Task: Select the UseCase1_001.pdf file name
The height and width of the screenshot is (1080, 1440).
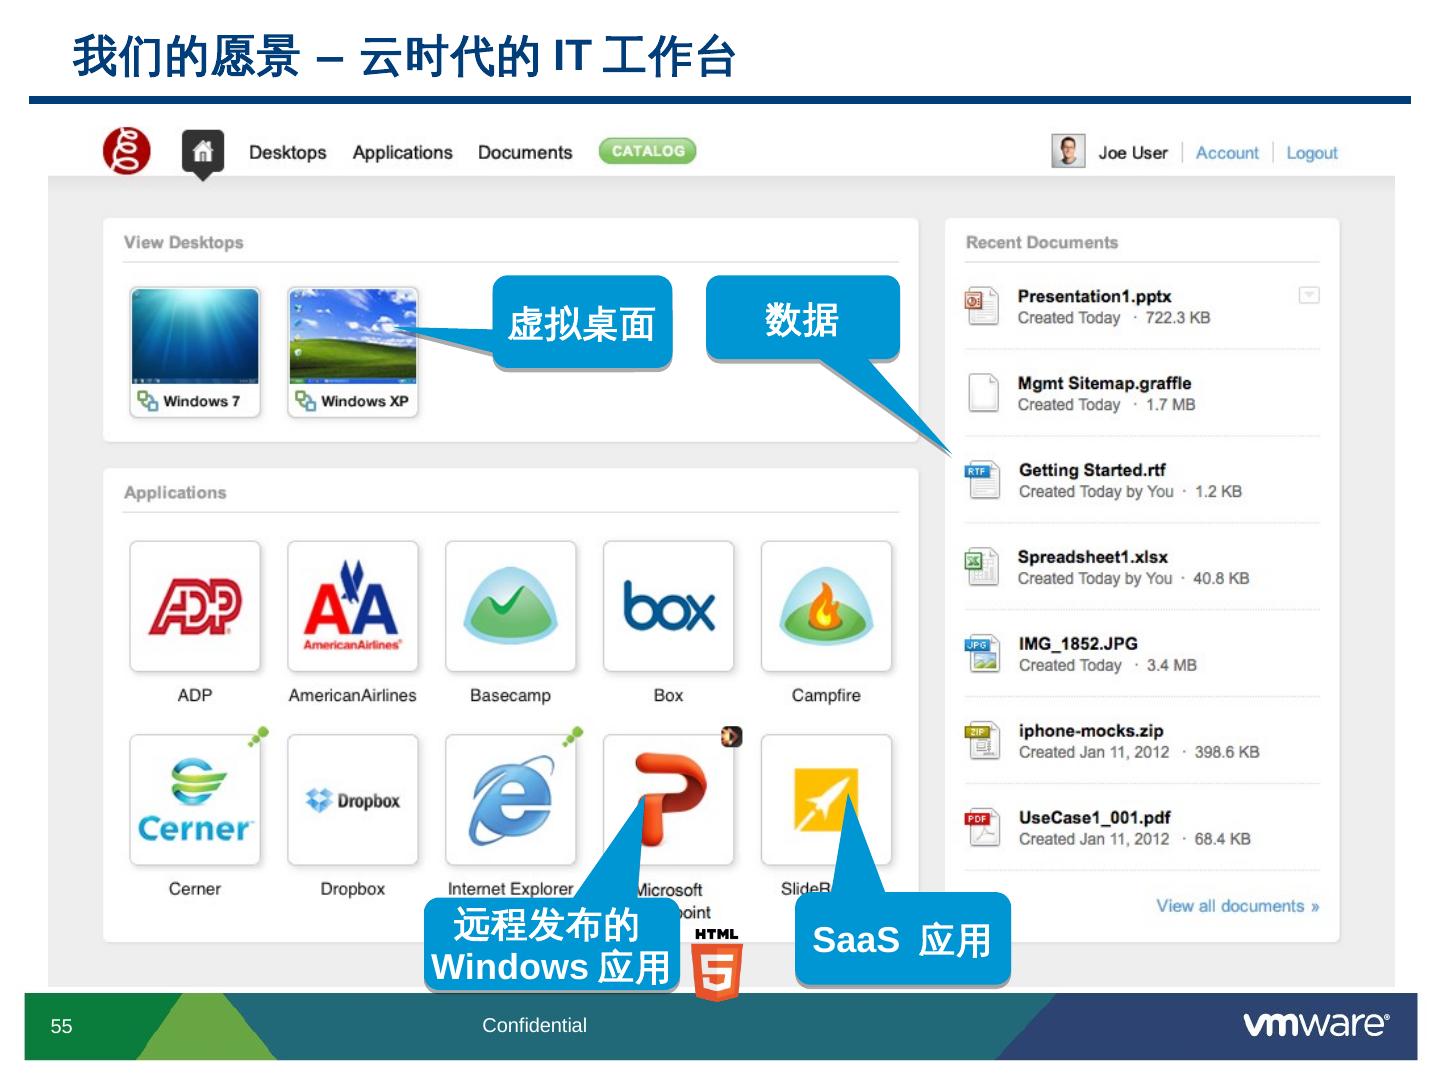Action: [x=1095, y=818]
